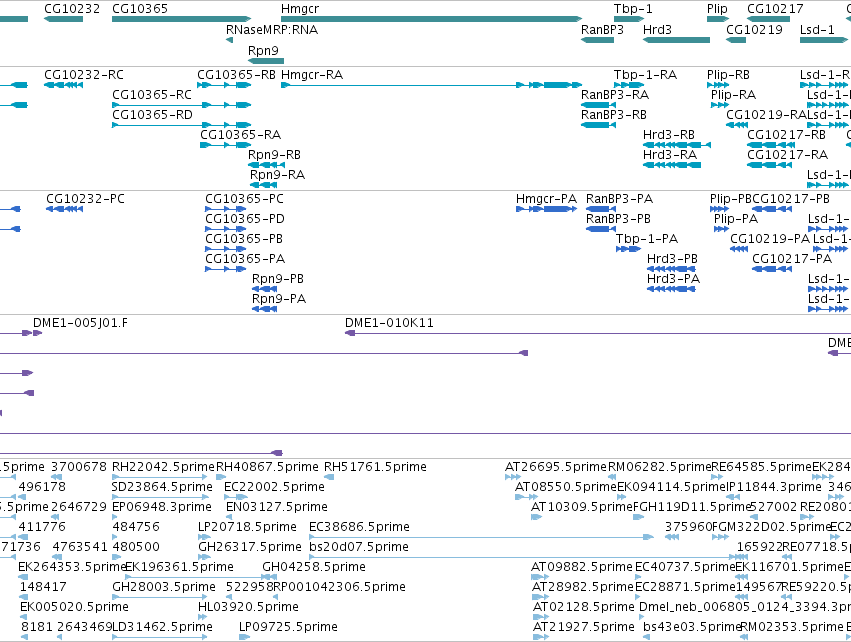851x642 pixels.
Task: Click transcript CG10217-RB
Action: (x=786, y=135)
